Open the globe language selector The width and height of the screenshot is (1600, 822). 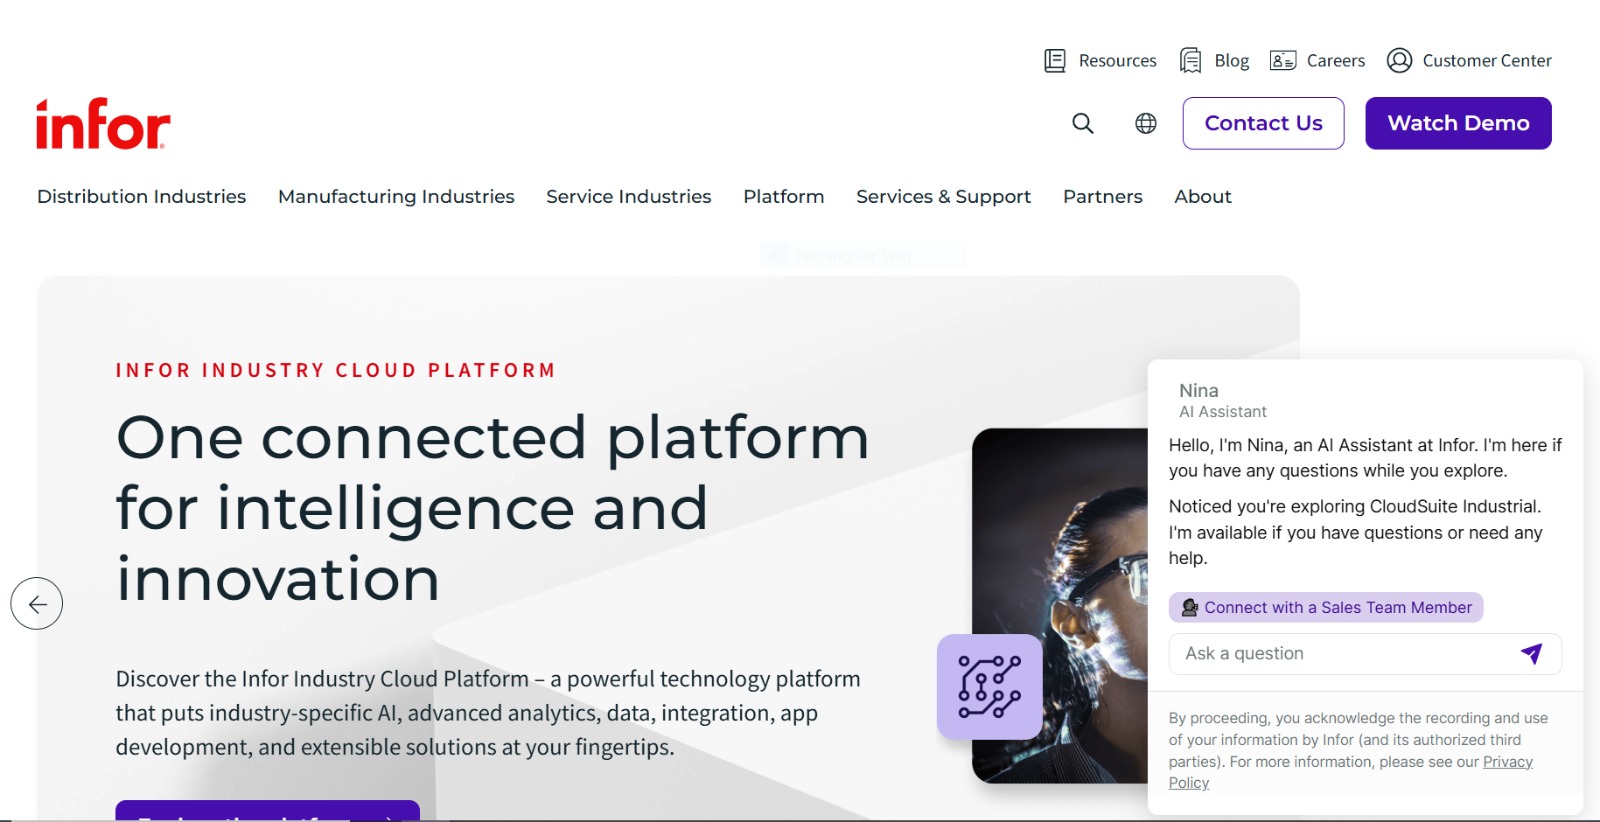(x=1146, y=123)
